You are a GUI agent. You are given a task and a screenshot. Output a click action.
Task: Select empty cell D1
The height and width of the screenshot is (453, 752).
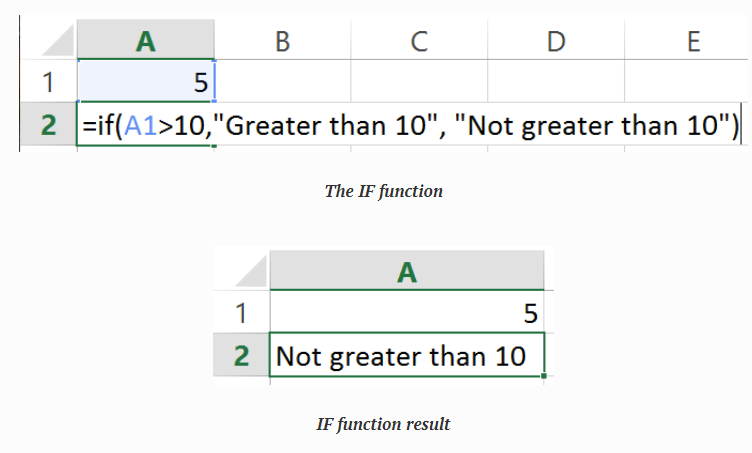coord(556,82)
